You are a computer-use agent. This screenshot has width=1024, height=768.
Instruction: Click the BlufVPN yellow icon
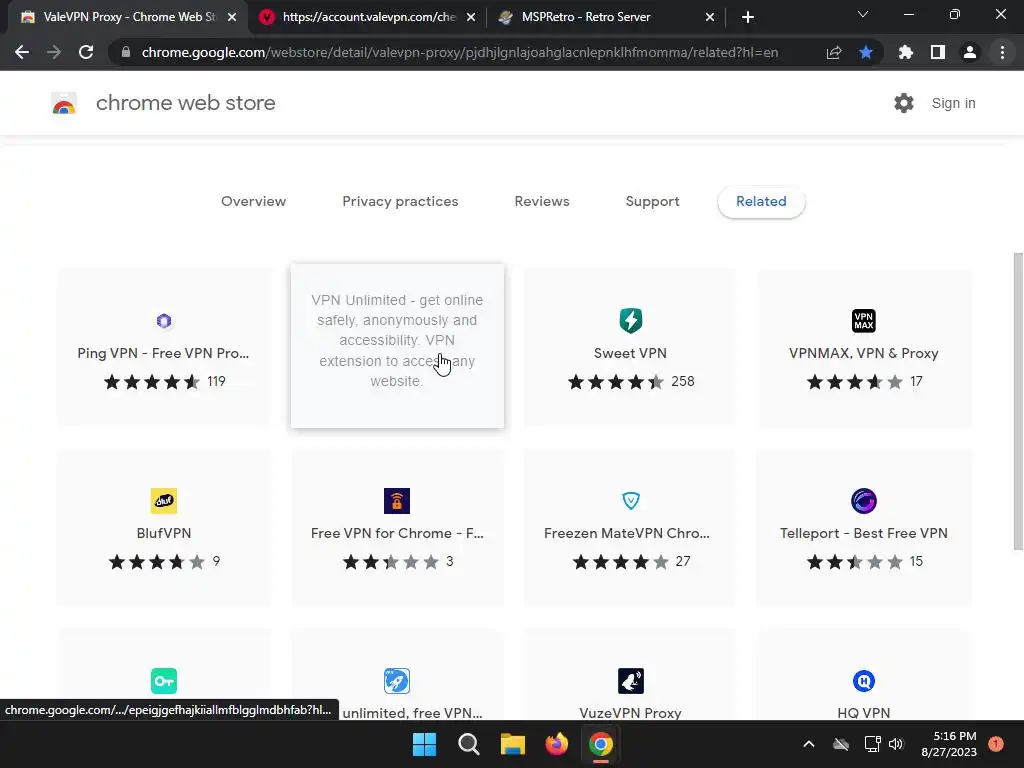point(164,501)
